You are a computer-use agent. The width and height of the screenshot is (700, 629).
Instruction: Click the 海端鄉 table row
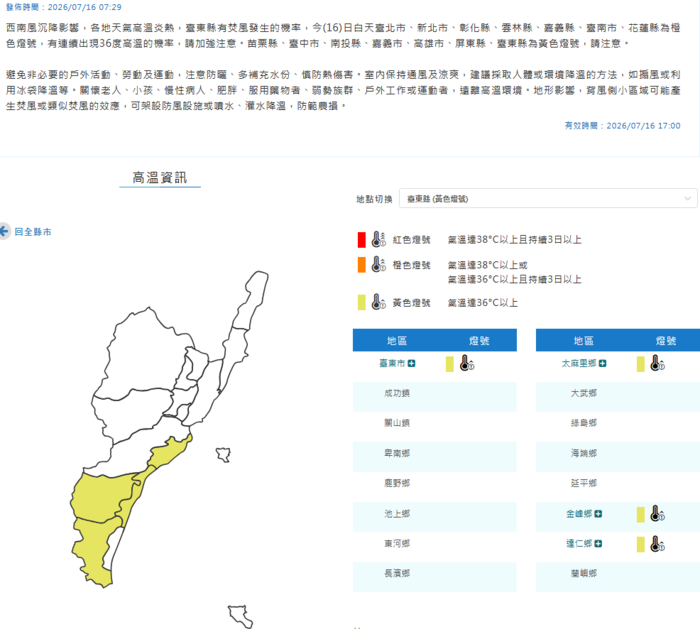[618, 457]
